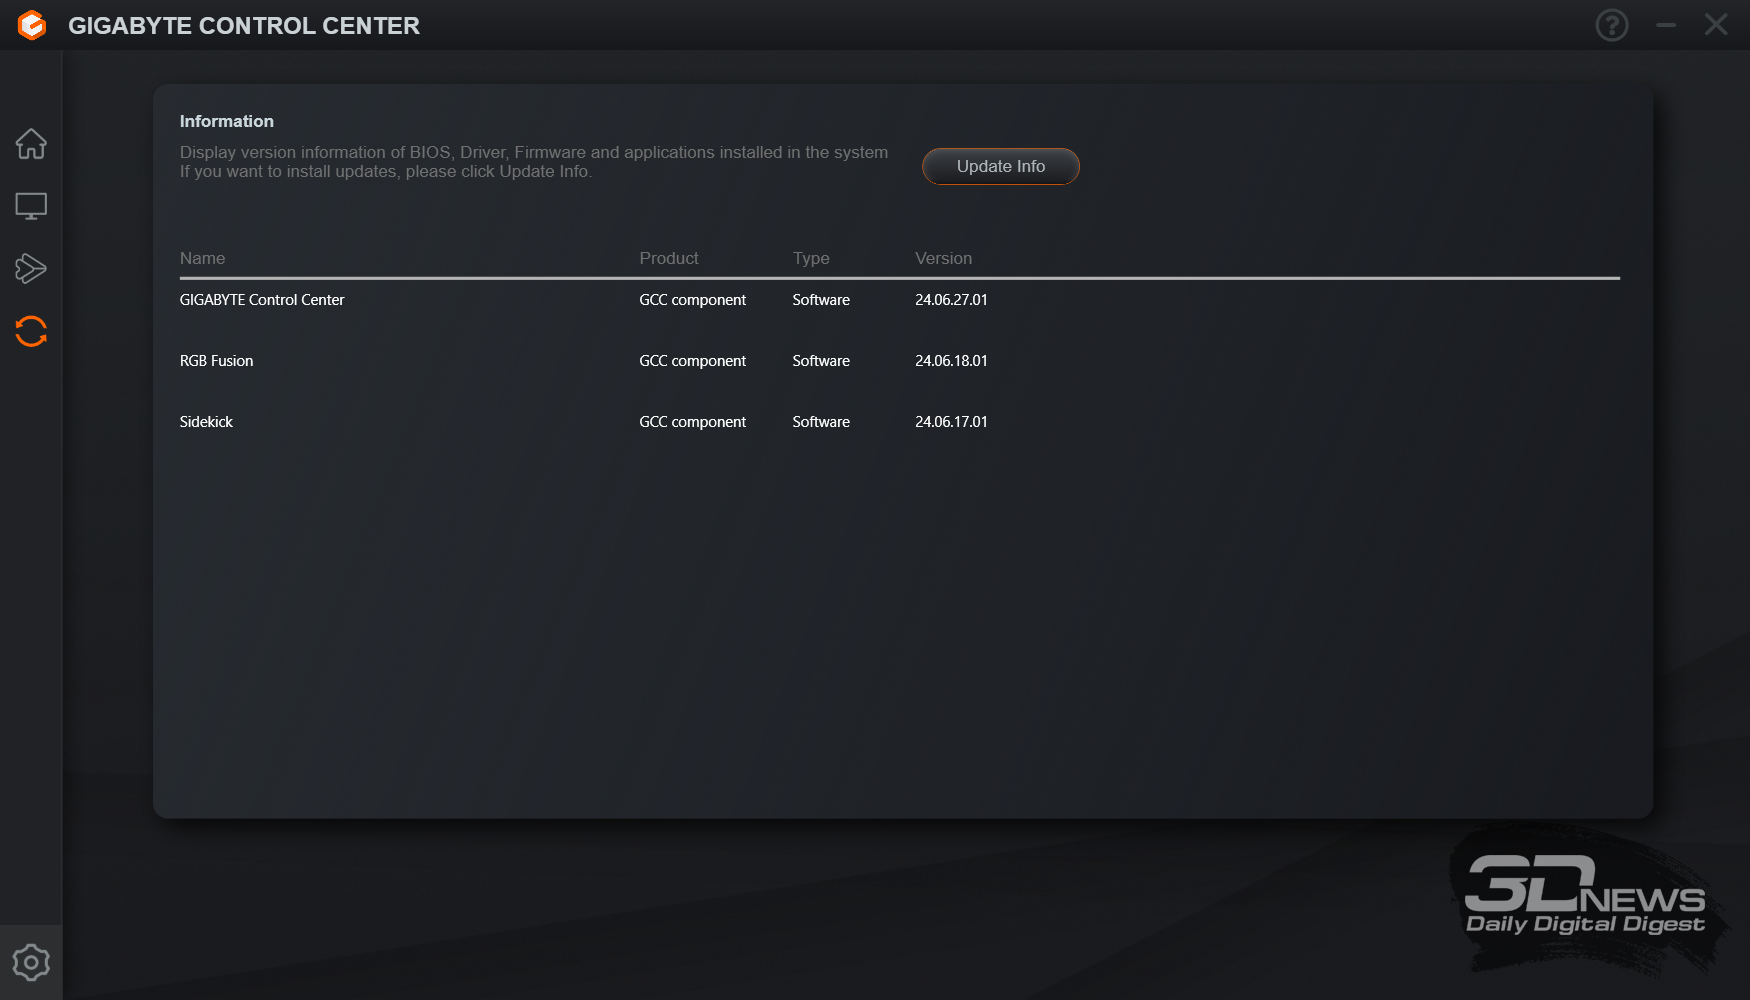
Task: Click GCC component in Sidekick row
Action: (x=692, y=422)
